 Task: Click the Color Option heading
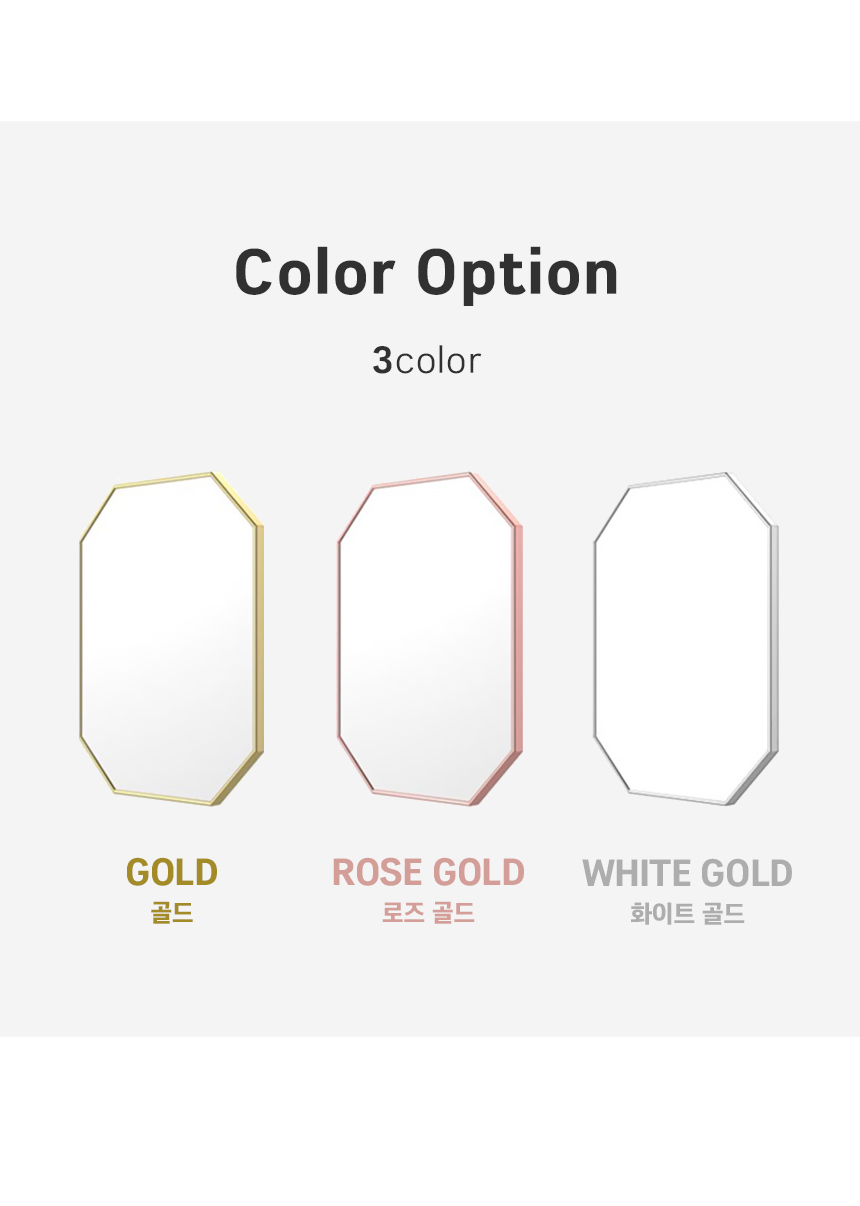pyautogui.click(x=427, y=274)
